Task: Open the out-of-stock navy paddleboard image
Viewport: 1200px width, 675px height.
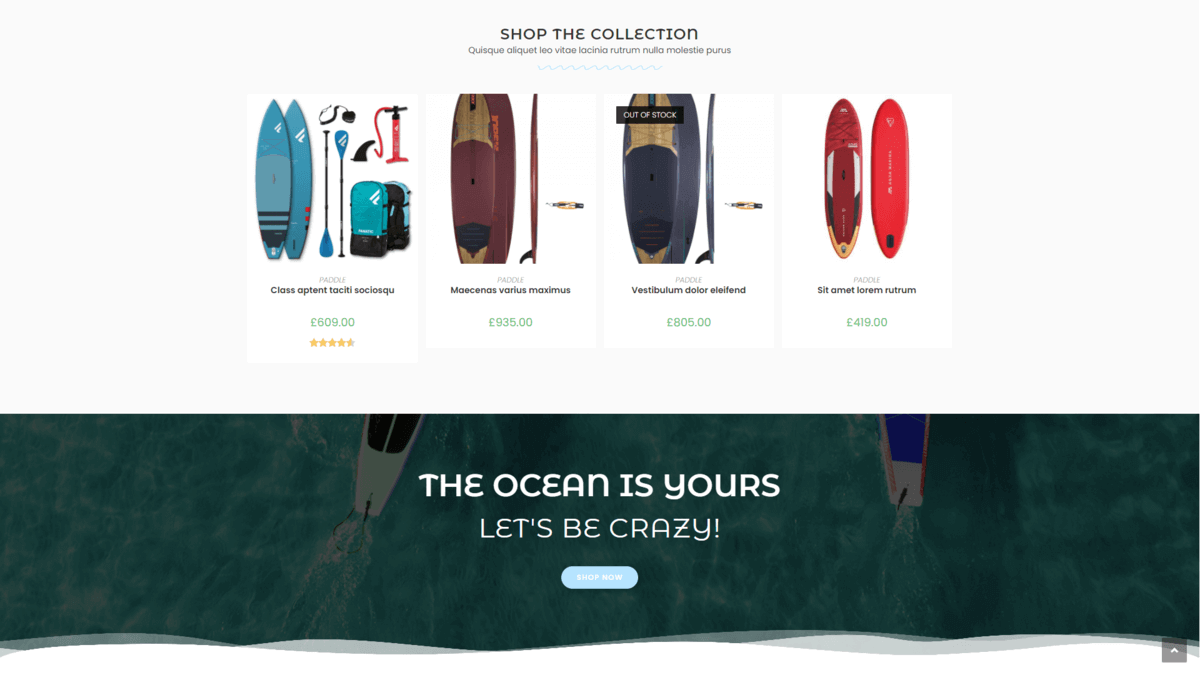Action: pos(689,179)
